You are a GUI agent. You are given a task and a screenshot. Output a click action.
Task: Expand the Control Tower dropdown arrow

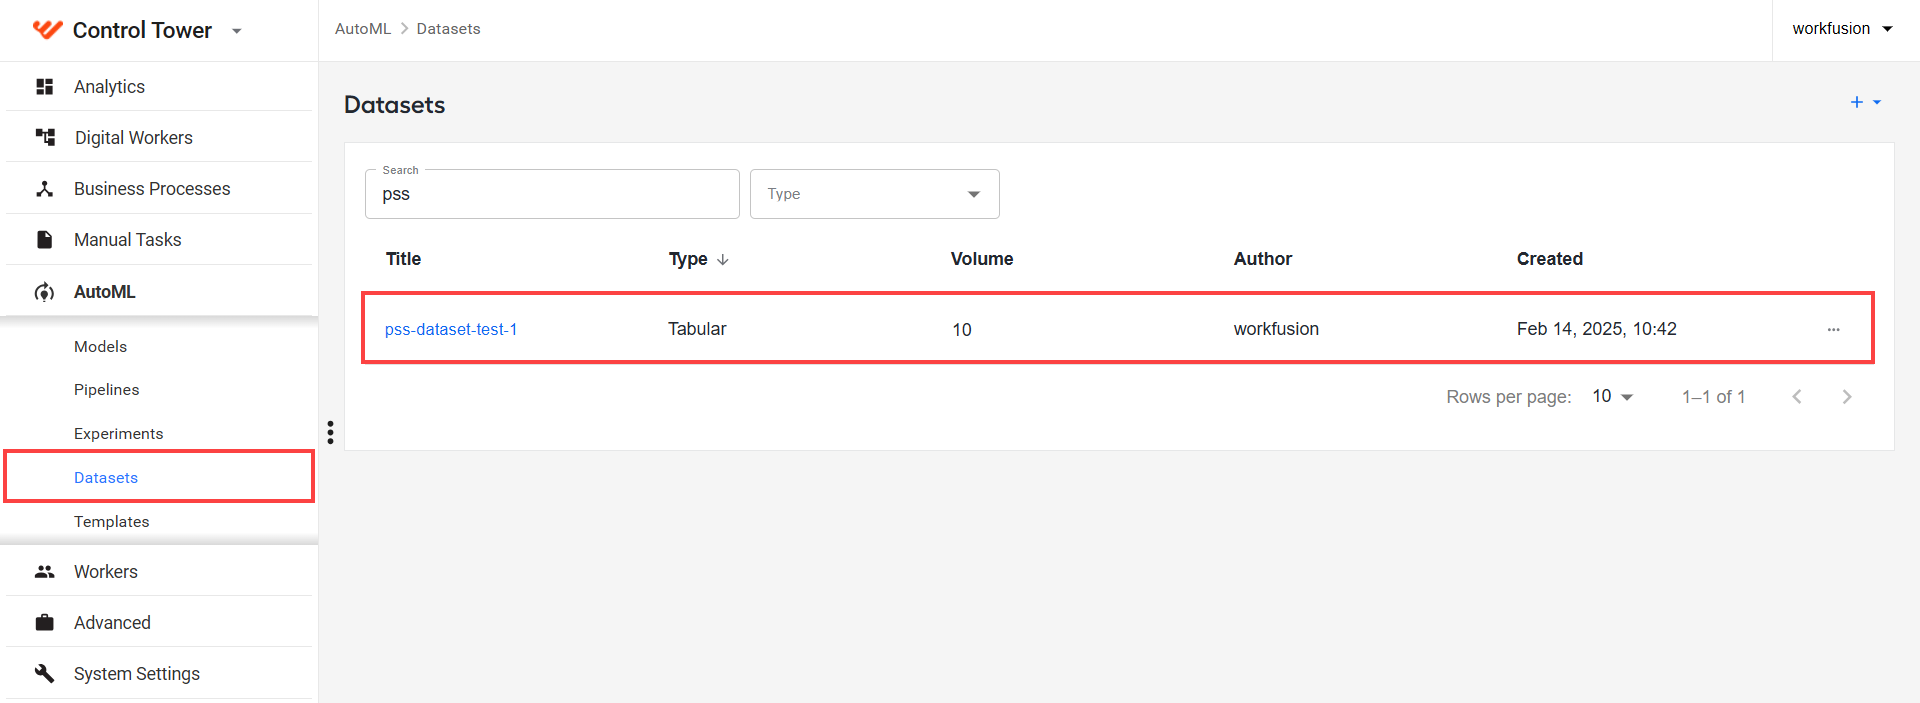[237, 31]
